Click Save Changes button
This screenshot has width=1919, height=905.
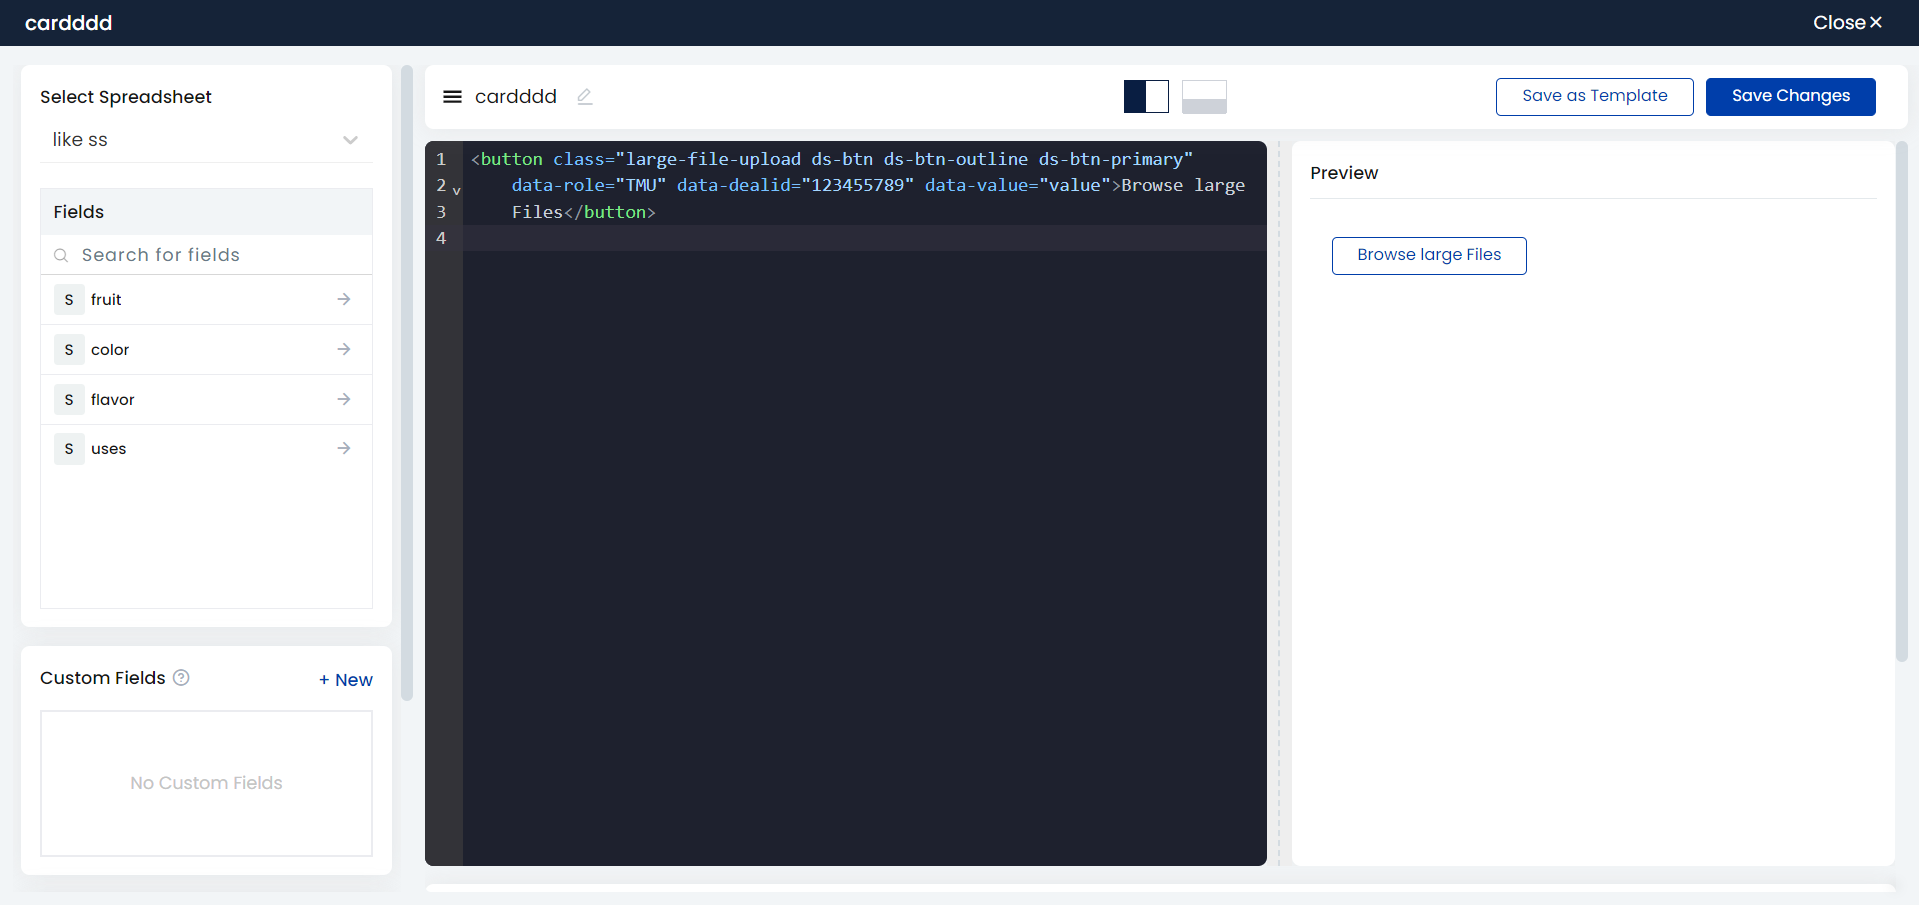tap(1790, 97)
